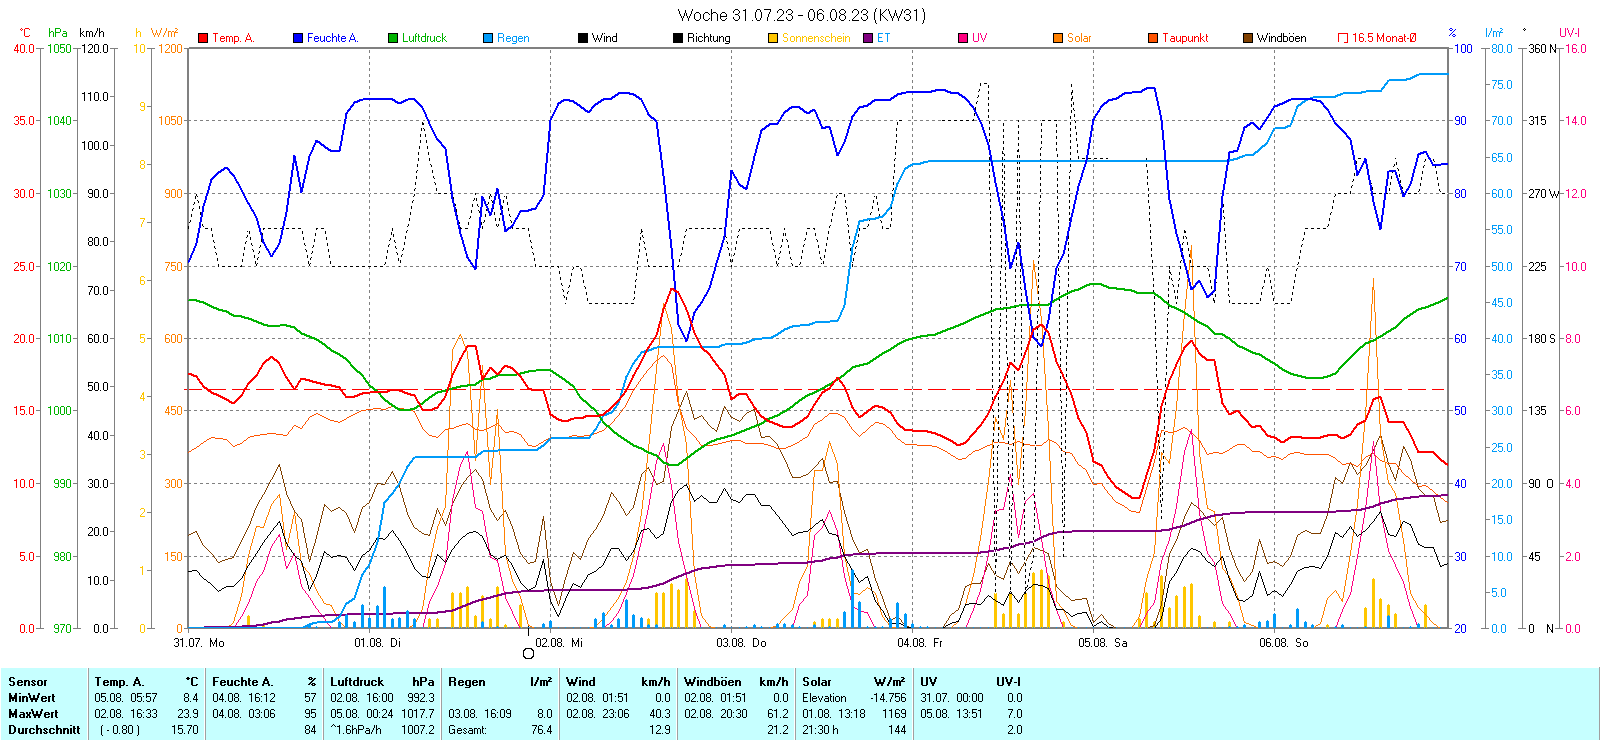Screen dimensions: 1600x740
Task: Click the Taupunkt legend swatch
Action: pos(1153,38)
